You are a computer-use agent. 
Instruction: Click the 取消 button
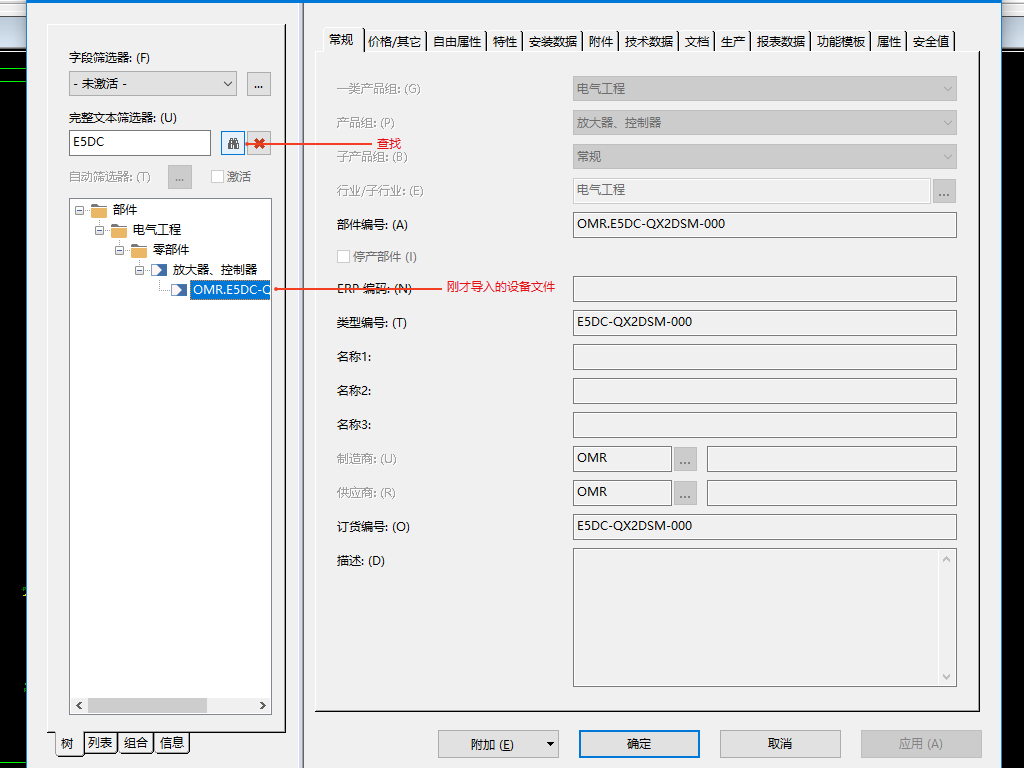[780, 744]
